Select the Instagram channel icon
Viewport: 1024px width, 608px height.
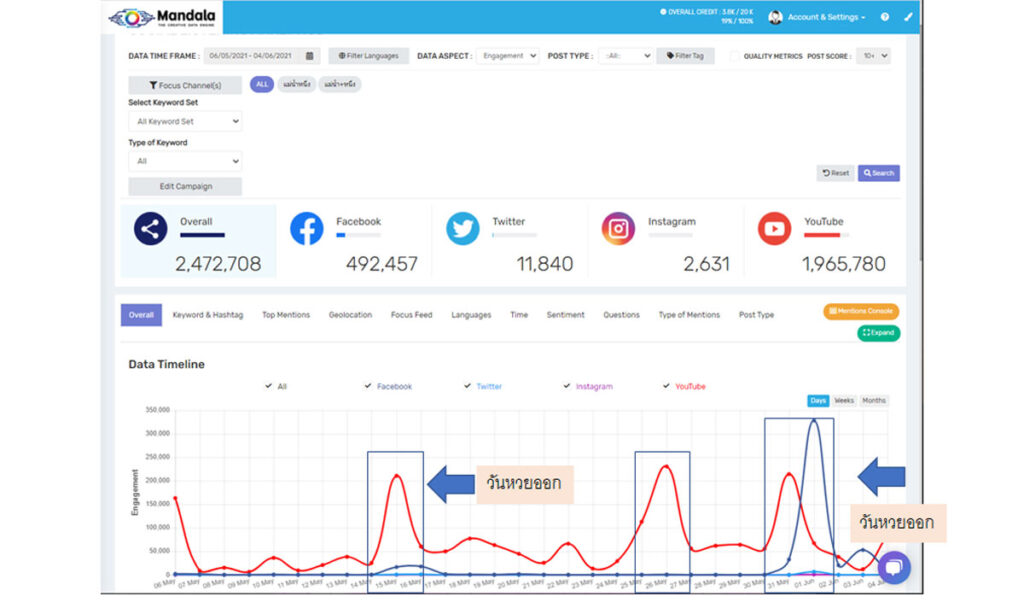[x=618, y=229]
